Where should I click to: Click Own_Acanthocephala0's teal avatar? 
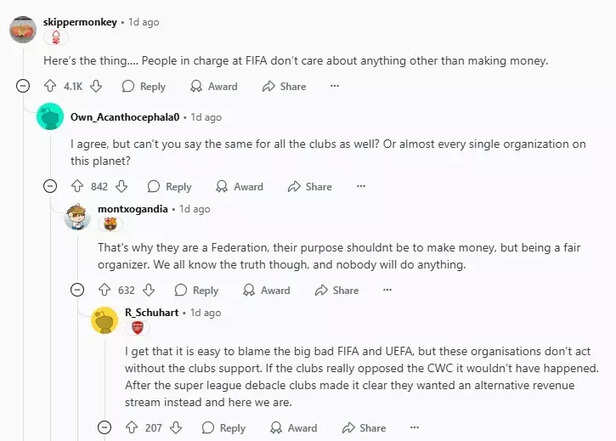click(50, 117)
